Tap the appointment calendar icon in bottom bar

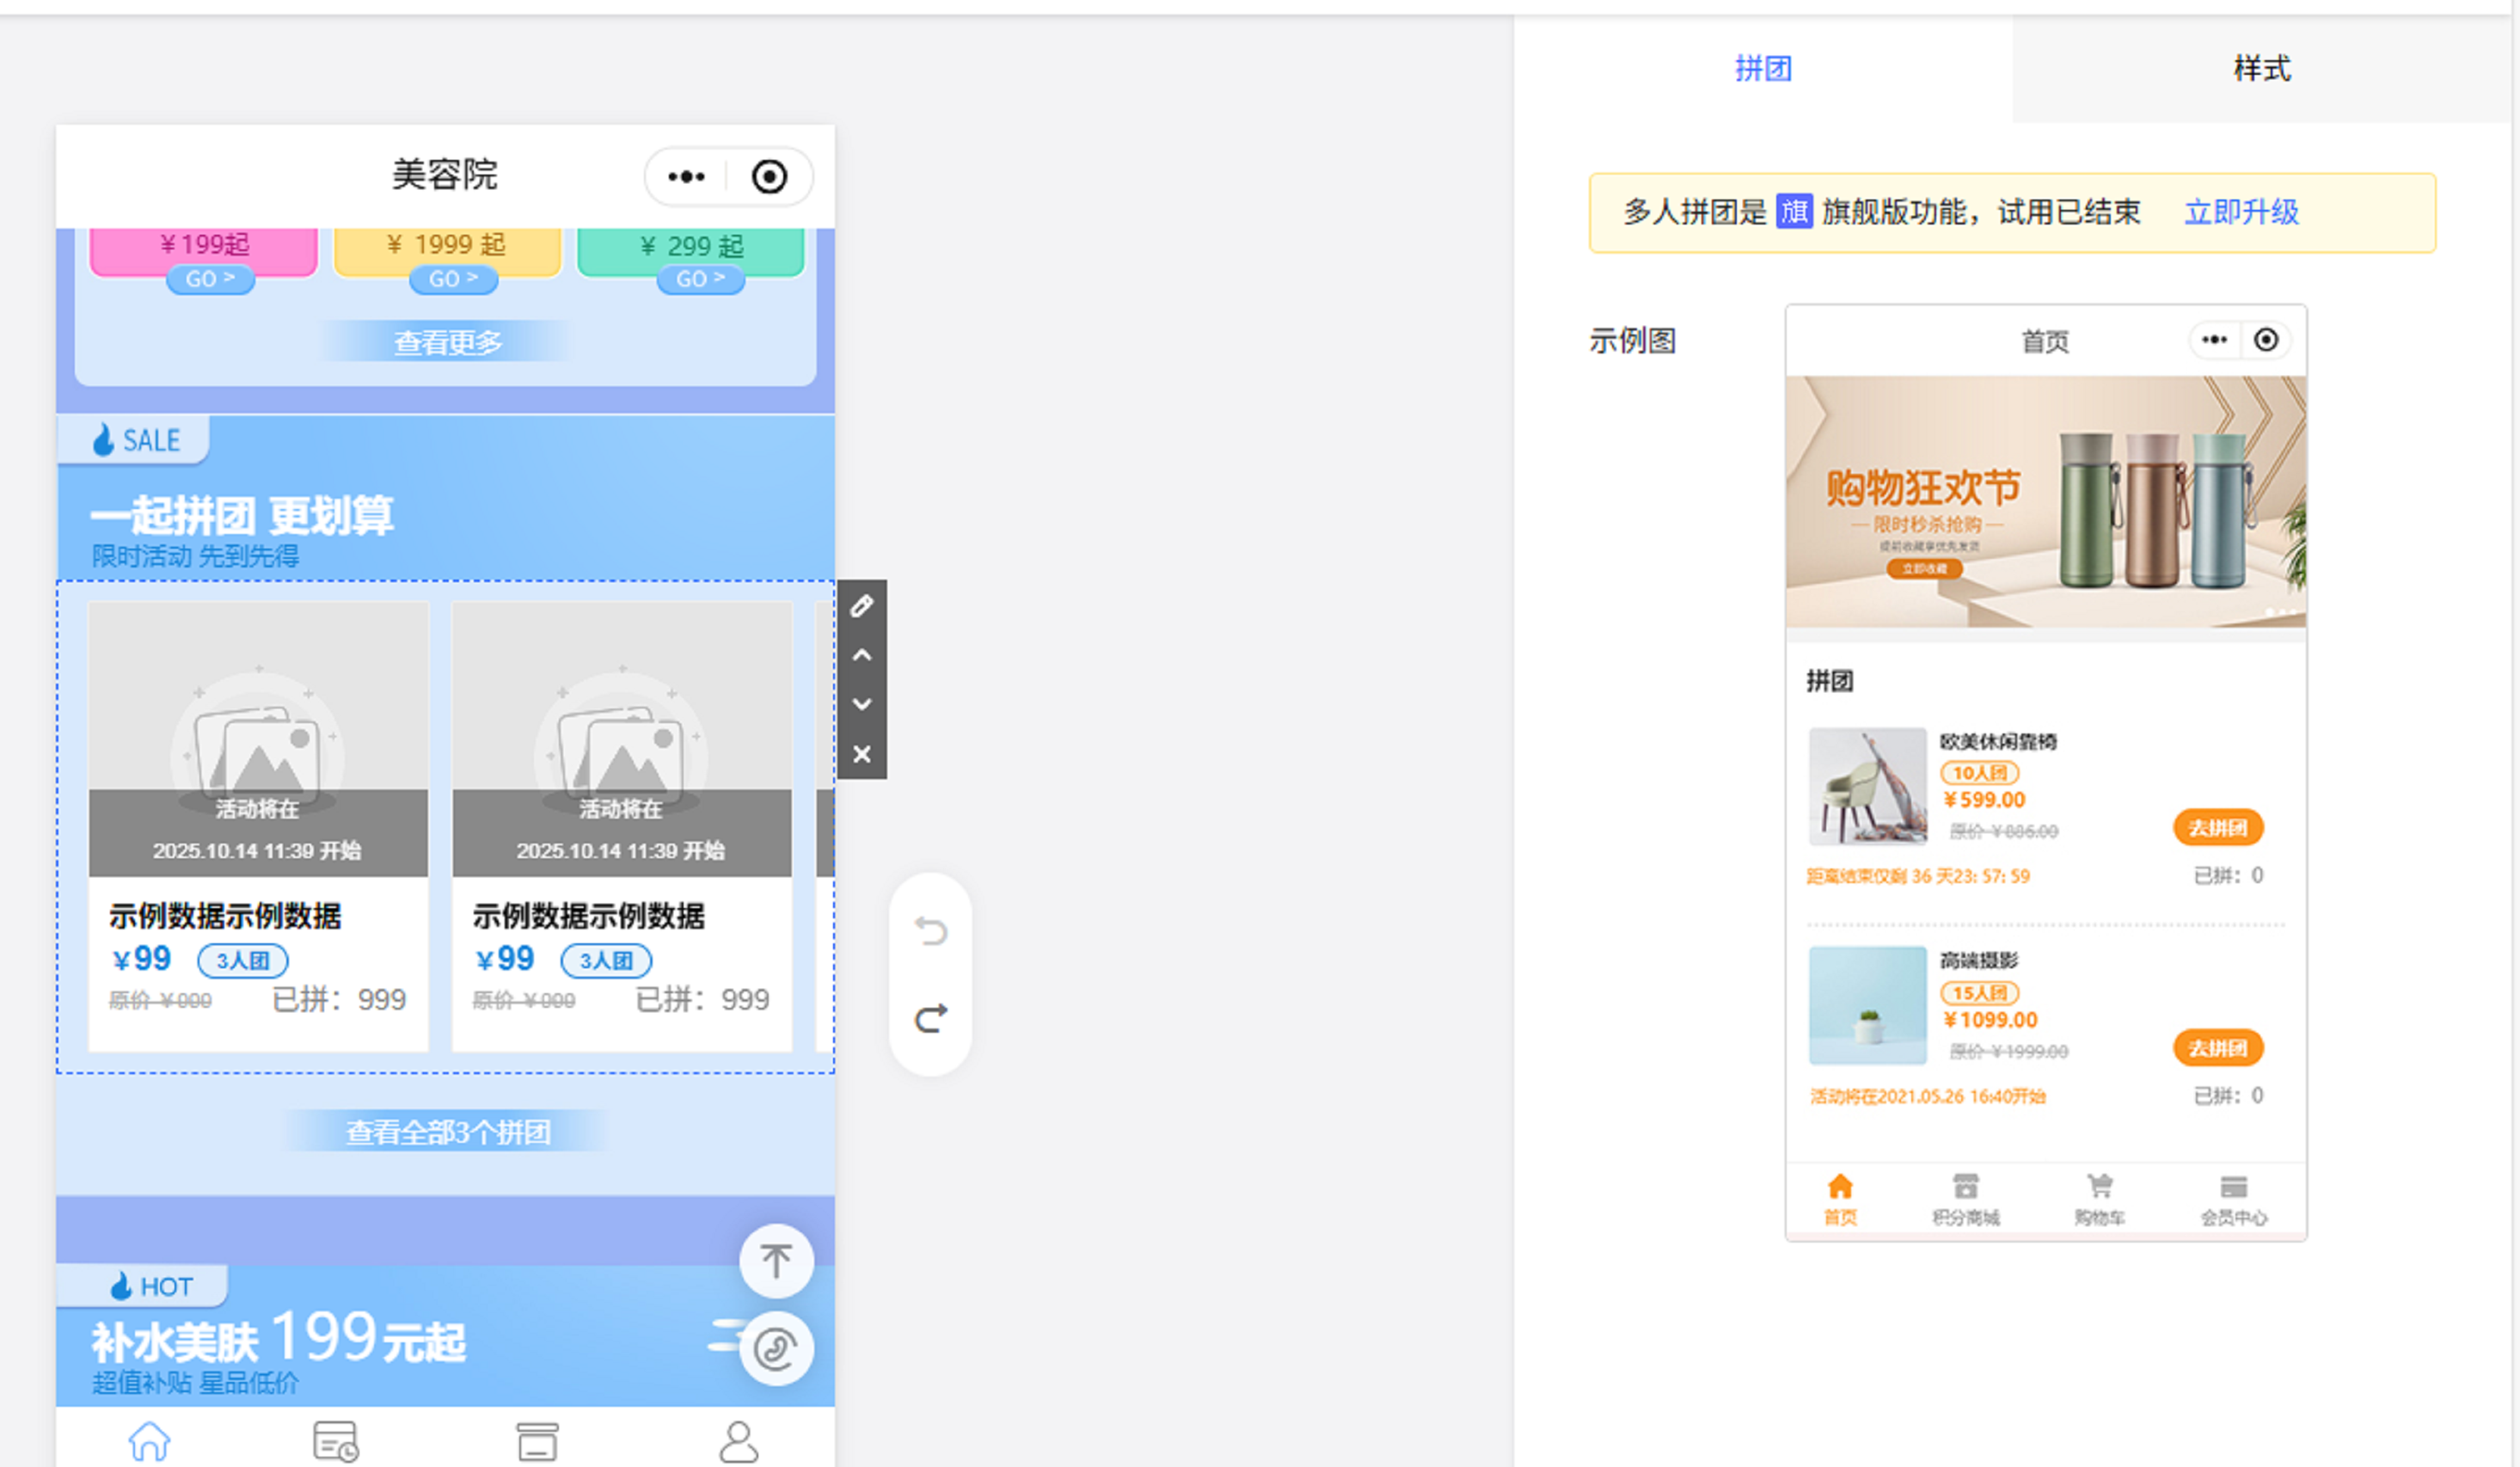[x=335, y=1441]
